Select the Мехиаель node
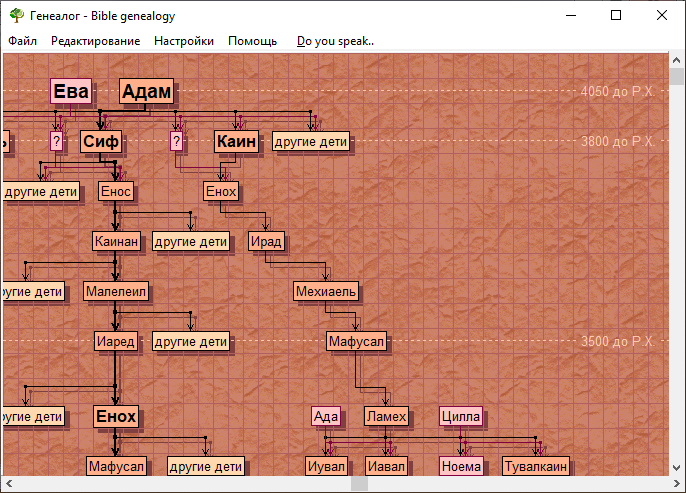This screenshot has width=686, height=493. tap(326, 292)
